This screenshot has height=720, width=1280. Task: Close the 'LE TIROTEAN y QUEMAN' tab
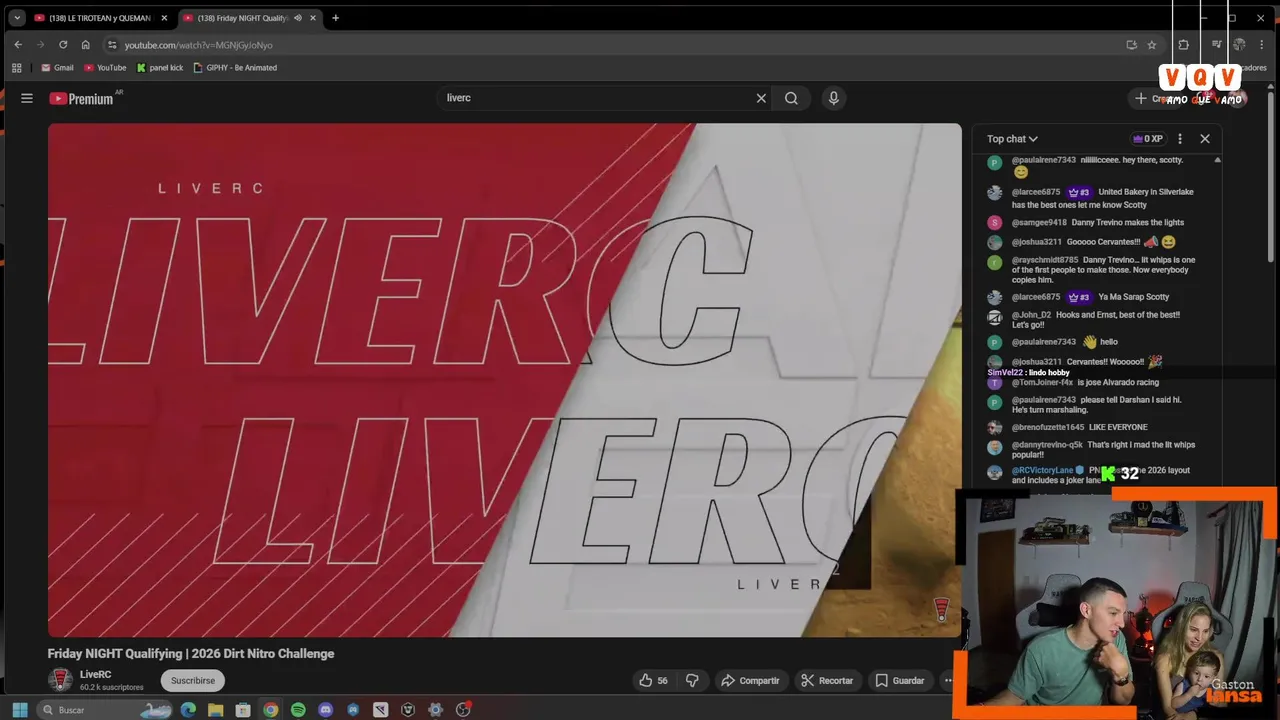click(x=165, y=18)
